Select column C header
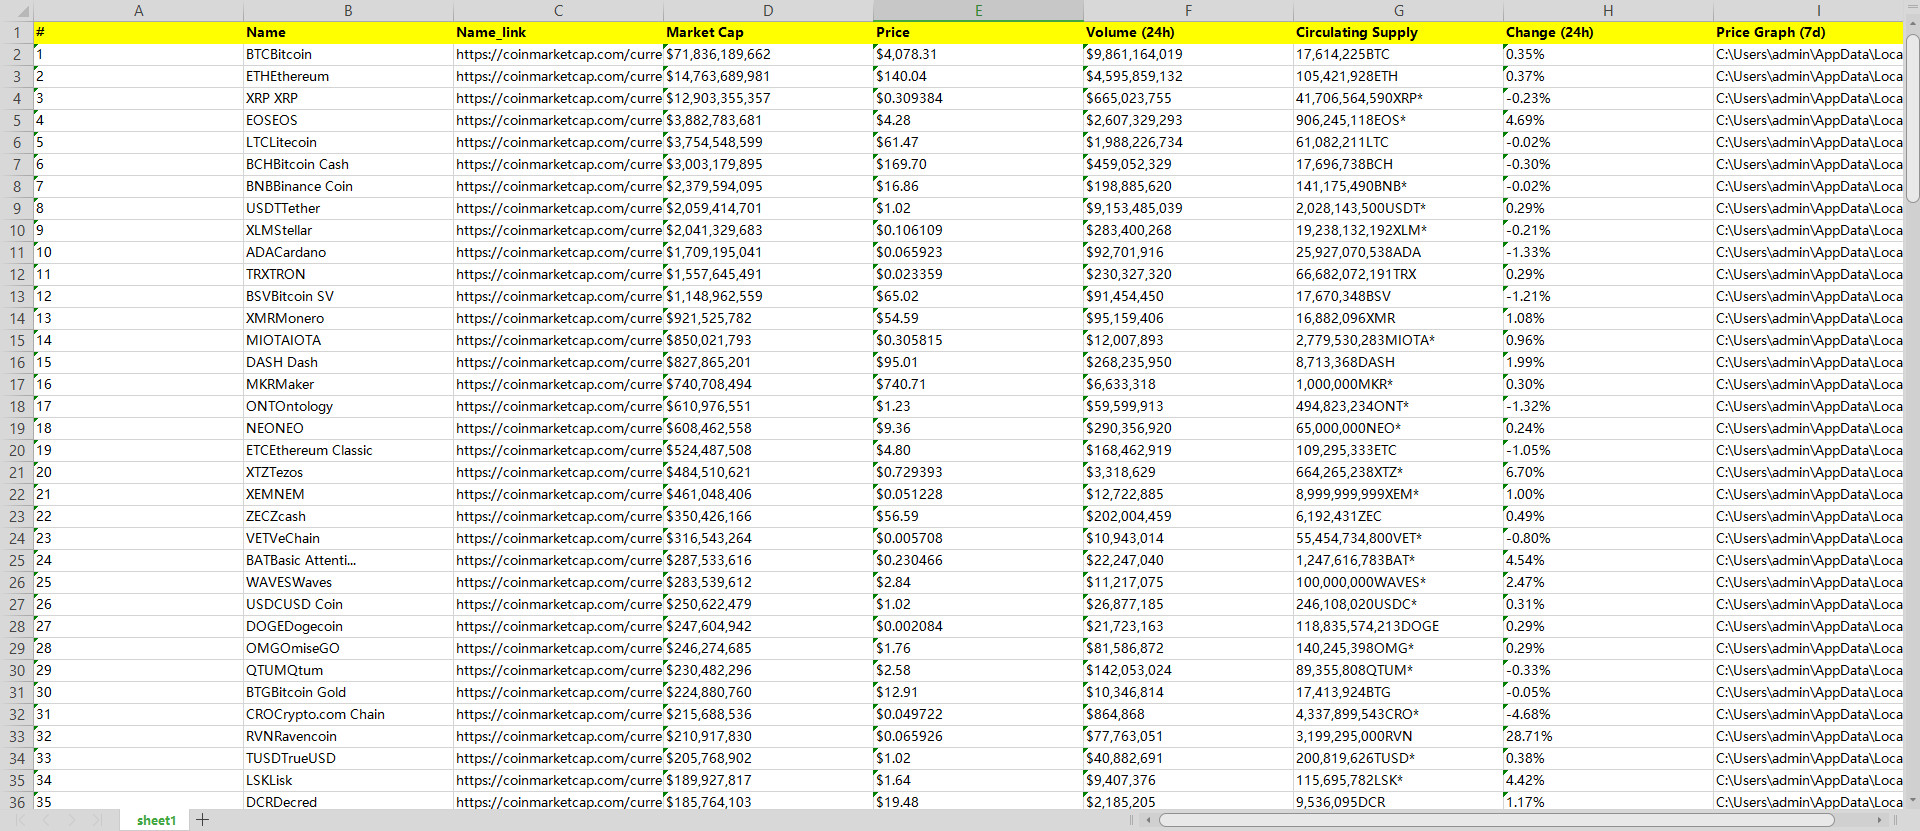The image size is (1920, 831). [558, 10]
